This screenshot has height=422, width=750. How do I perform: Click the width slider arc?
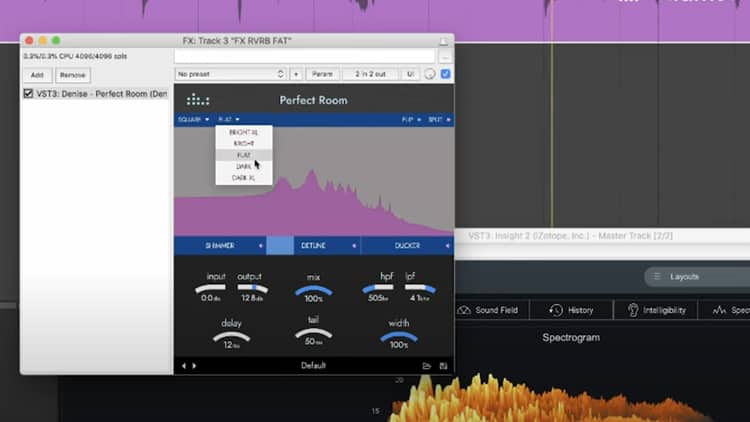[x=398, y=336]
